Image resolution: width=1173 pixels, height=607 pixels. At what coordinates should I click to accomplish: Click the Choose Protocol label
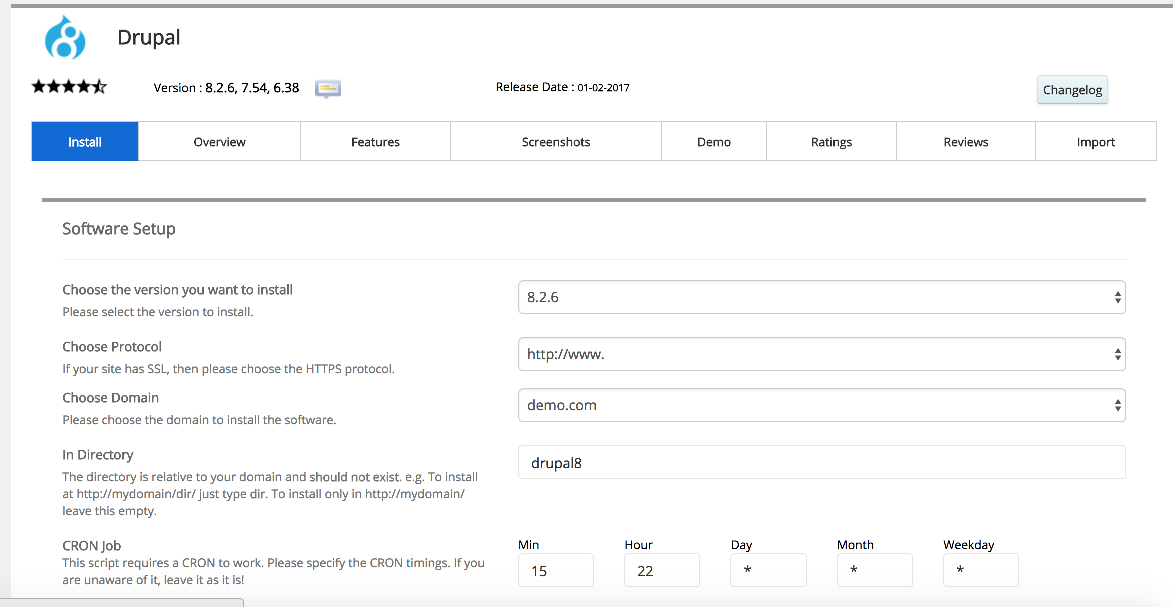point(112,347)
